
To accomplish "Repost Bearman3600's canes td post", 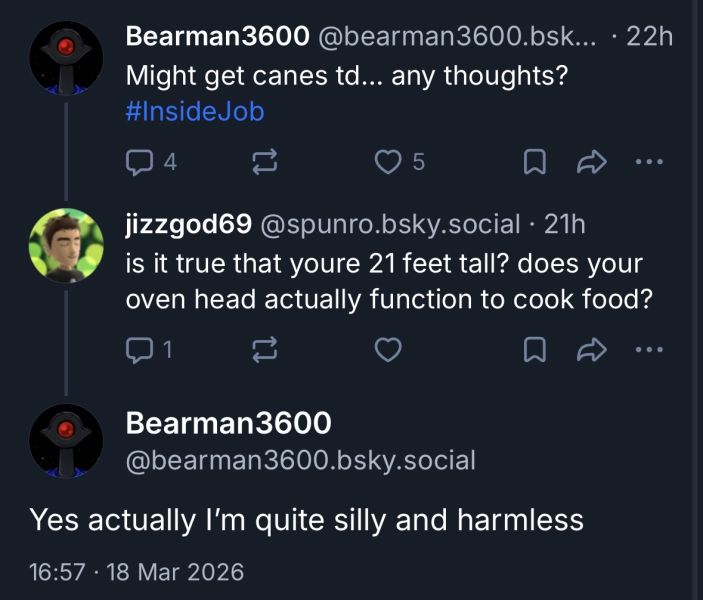I will click(x=265, y=161).
